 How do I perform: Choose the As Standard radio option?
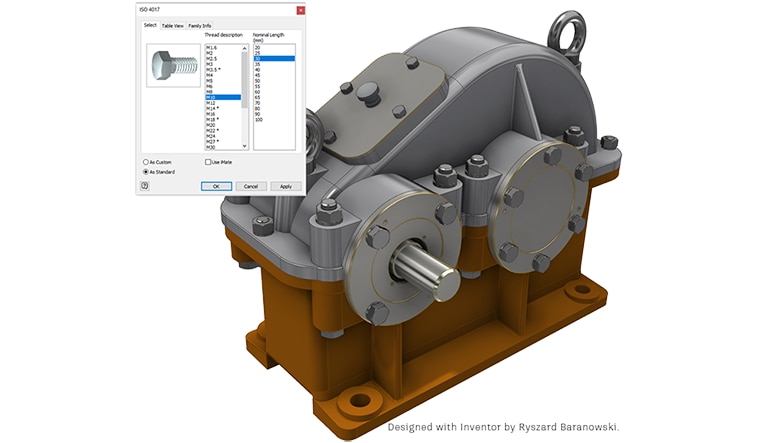click(147, 171)
